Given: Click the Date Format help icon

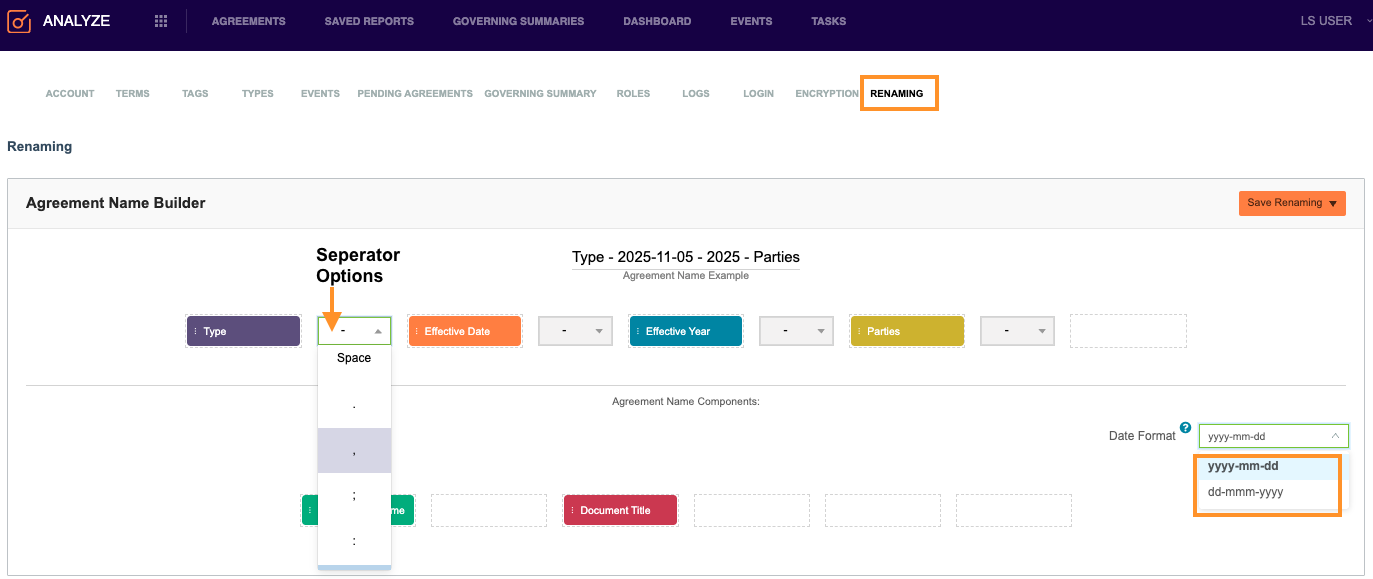Looking at the screenshot, I should point(1185,428).
